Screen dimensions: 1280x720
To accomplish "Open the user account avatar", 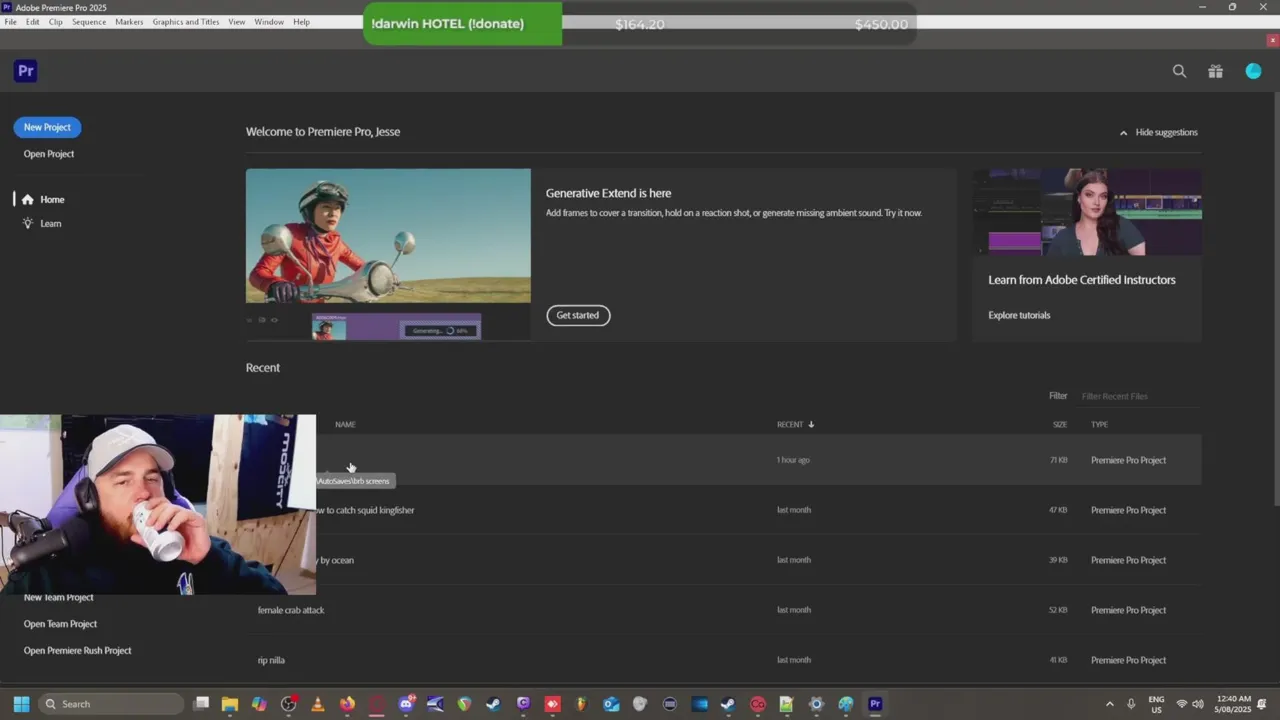I will coord(1253,71).
